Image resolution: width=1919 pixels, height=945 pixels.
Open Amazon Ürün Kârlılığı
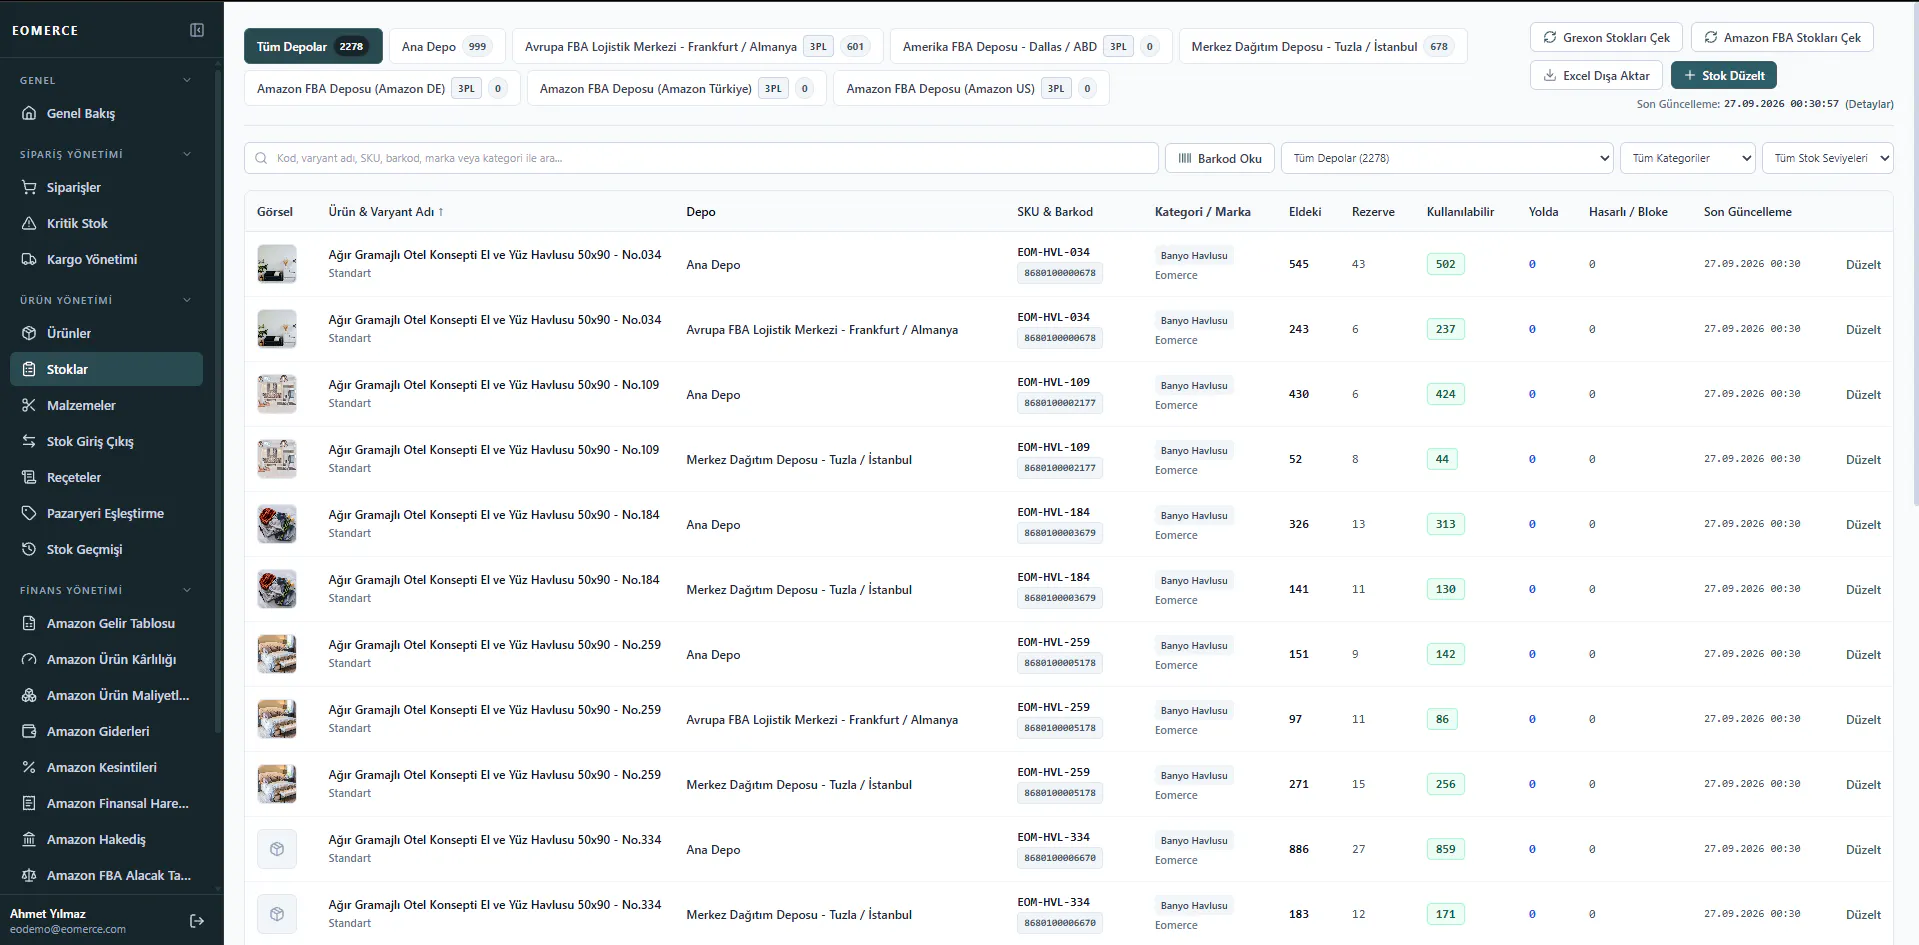tap(107, 660)
